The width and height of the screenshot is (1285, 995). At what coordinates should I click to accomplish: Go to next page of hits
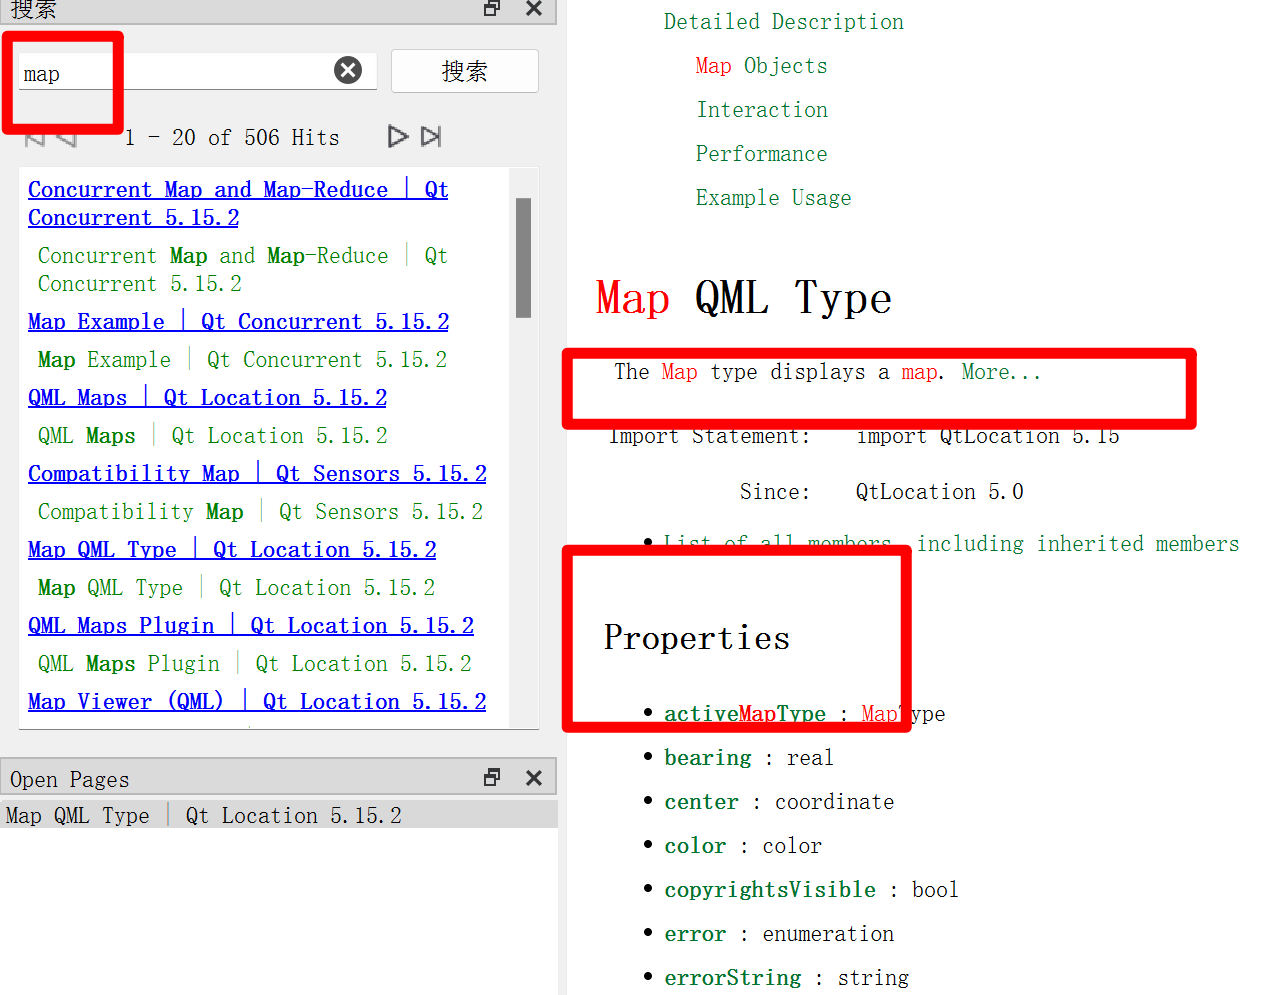[398, 136]
